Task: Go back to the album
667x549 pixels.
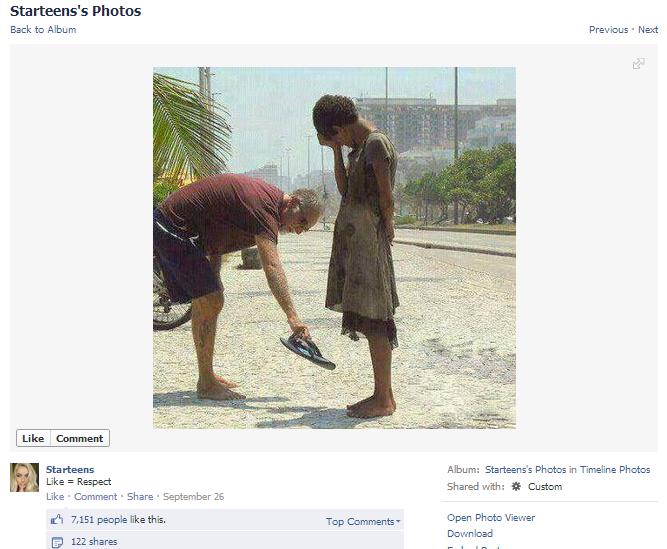Action: click(x=43, y=29)
